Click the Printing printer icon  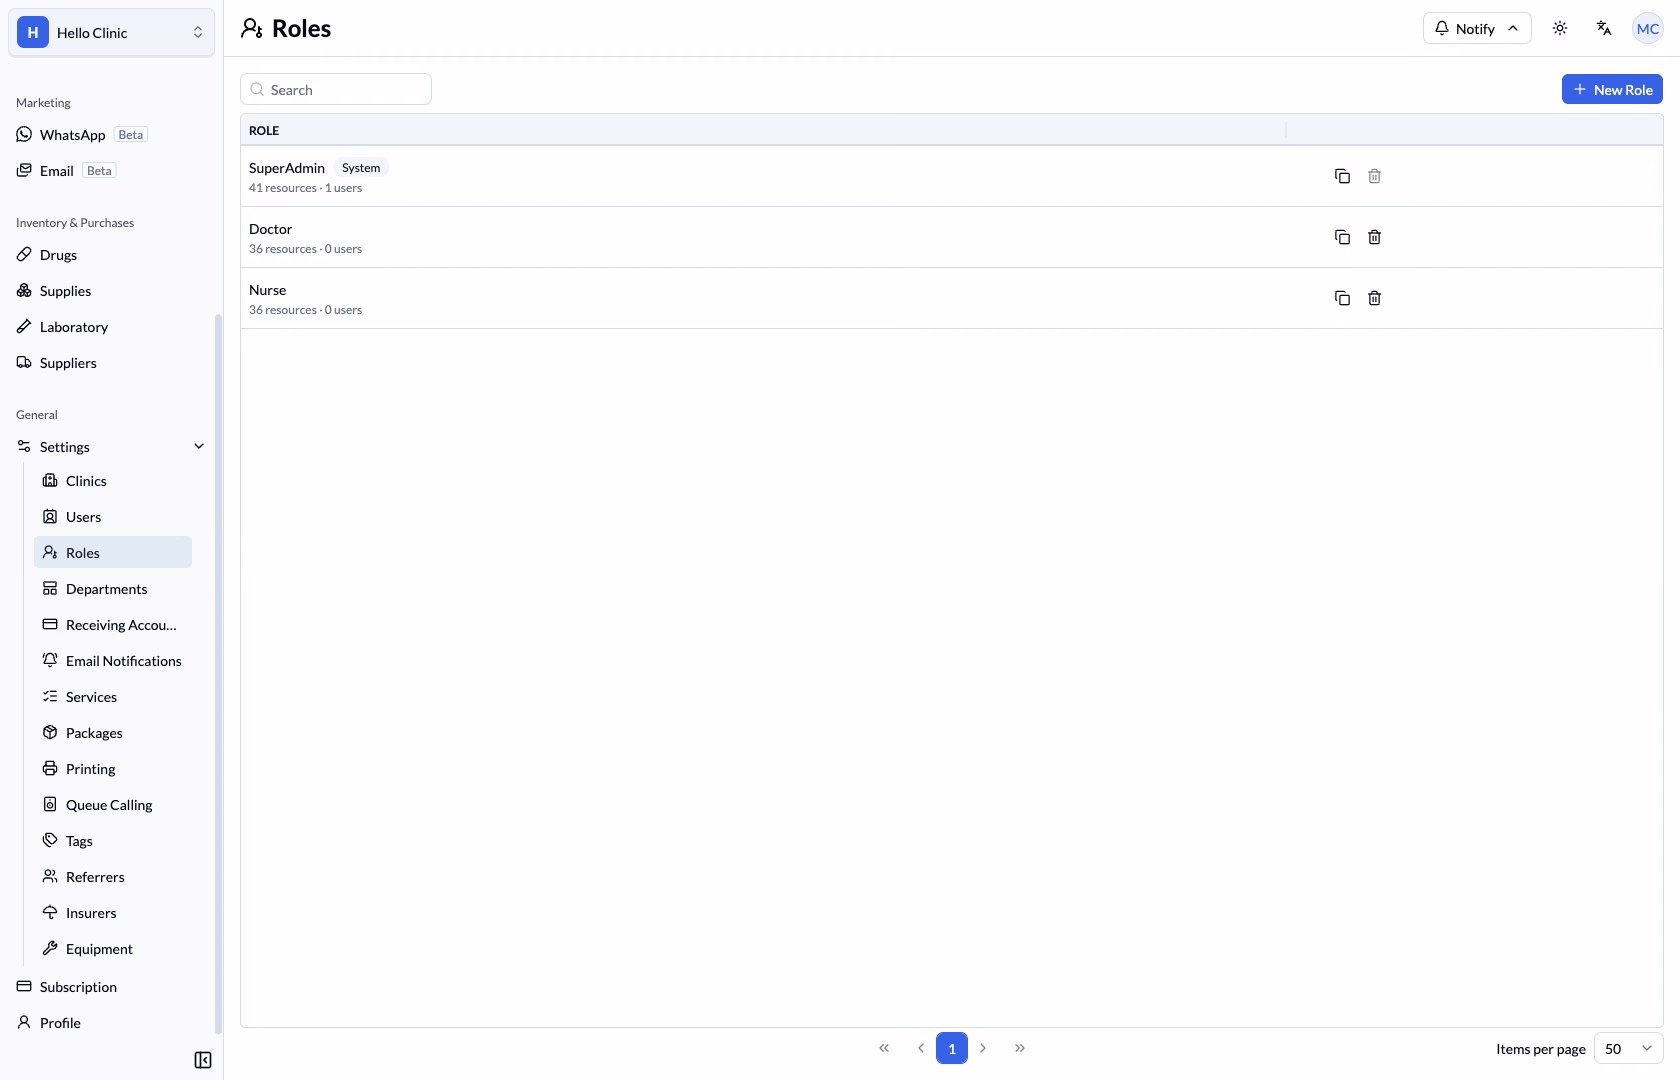(x=50, y=768)
